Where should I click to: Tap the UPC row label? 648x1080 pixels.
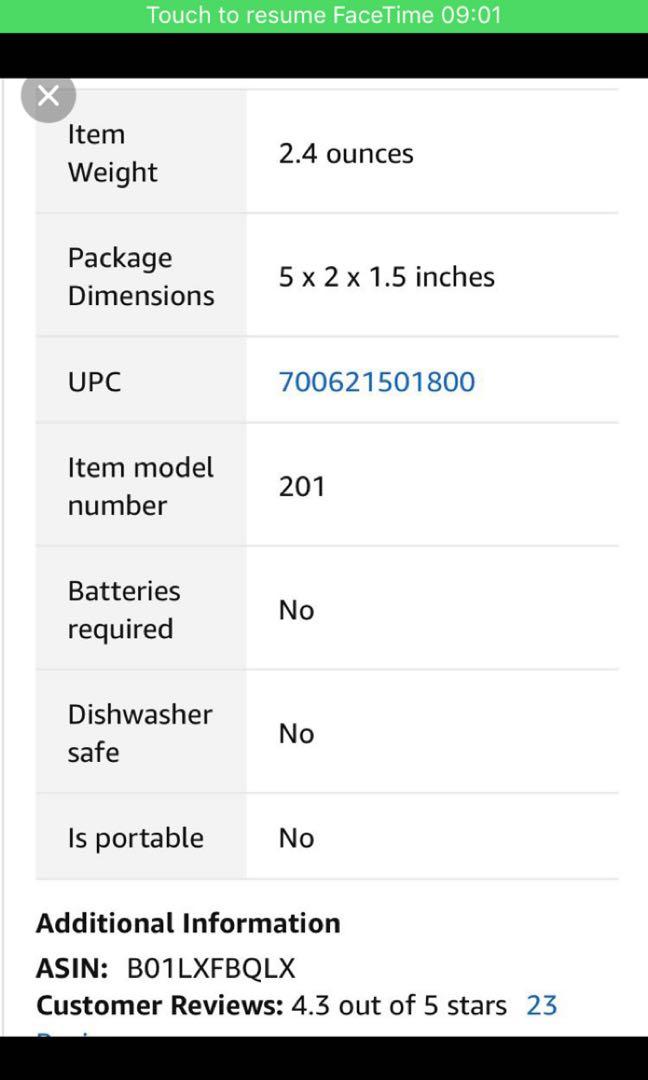click(x=94, y=382)
